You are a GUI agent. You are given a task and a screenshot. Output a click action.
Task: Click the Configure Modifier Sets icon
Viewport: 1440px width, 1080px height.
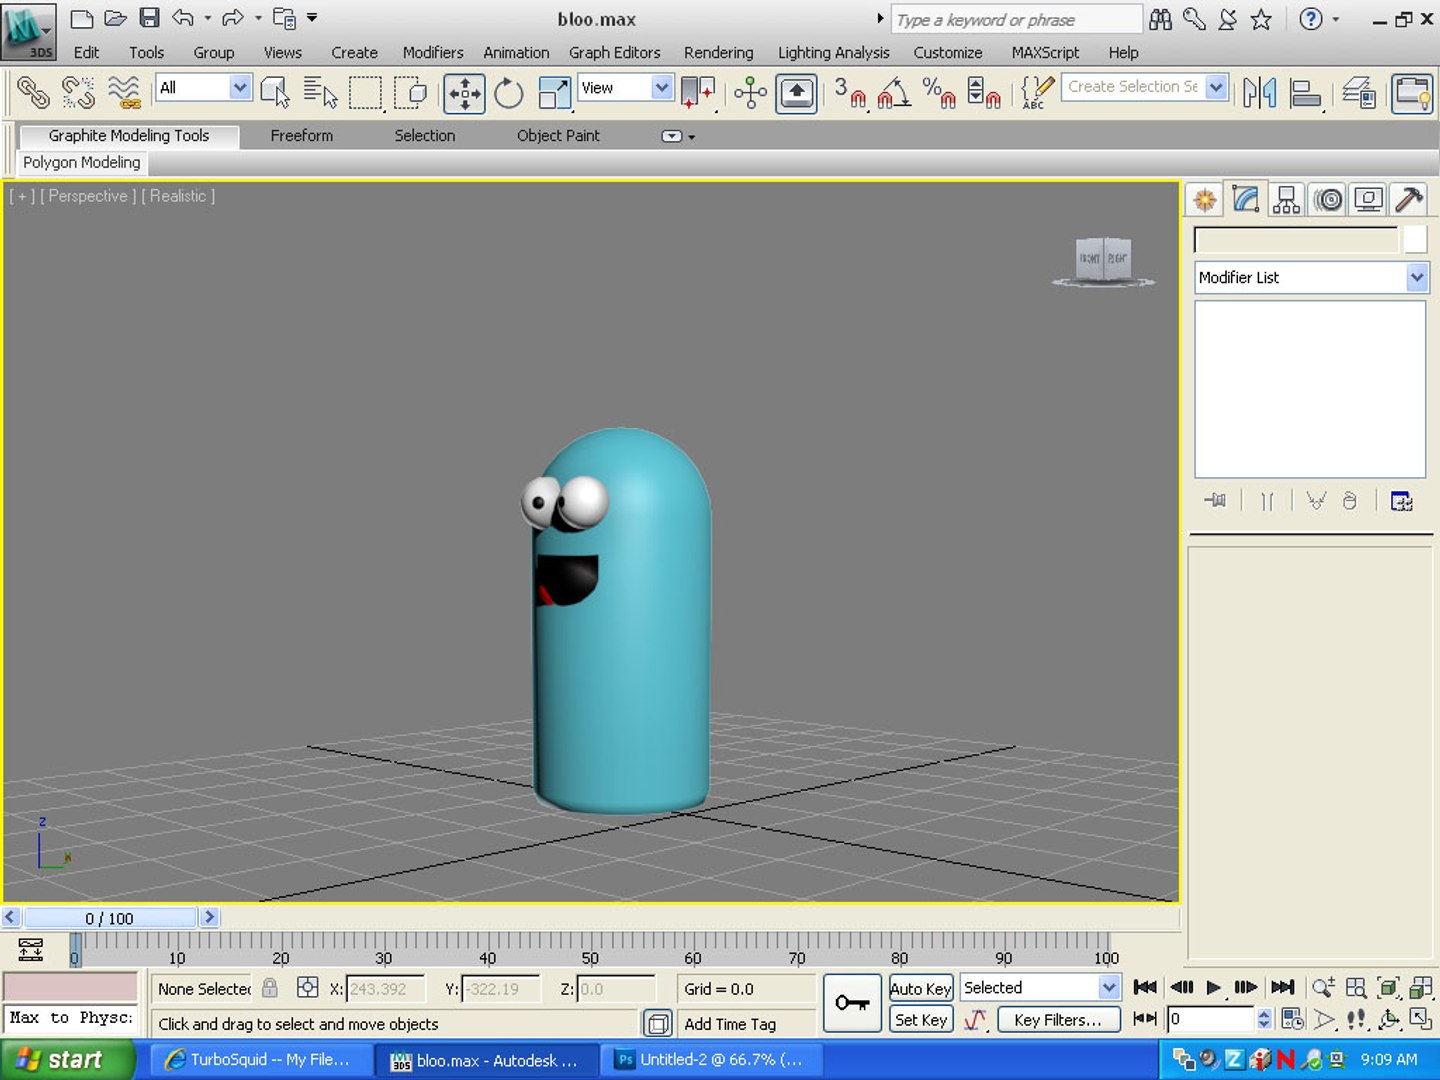[1402, 501]
